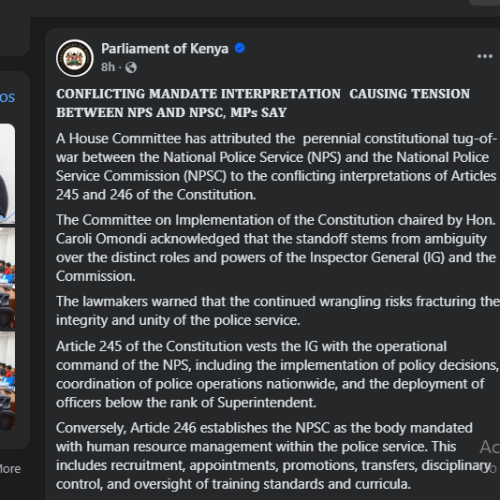Open the post via 8h timestamp

click(x=108, y=67)
